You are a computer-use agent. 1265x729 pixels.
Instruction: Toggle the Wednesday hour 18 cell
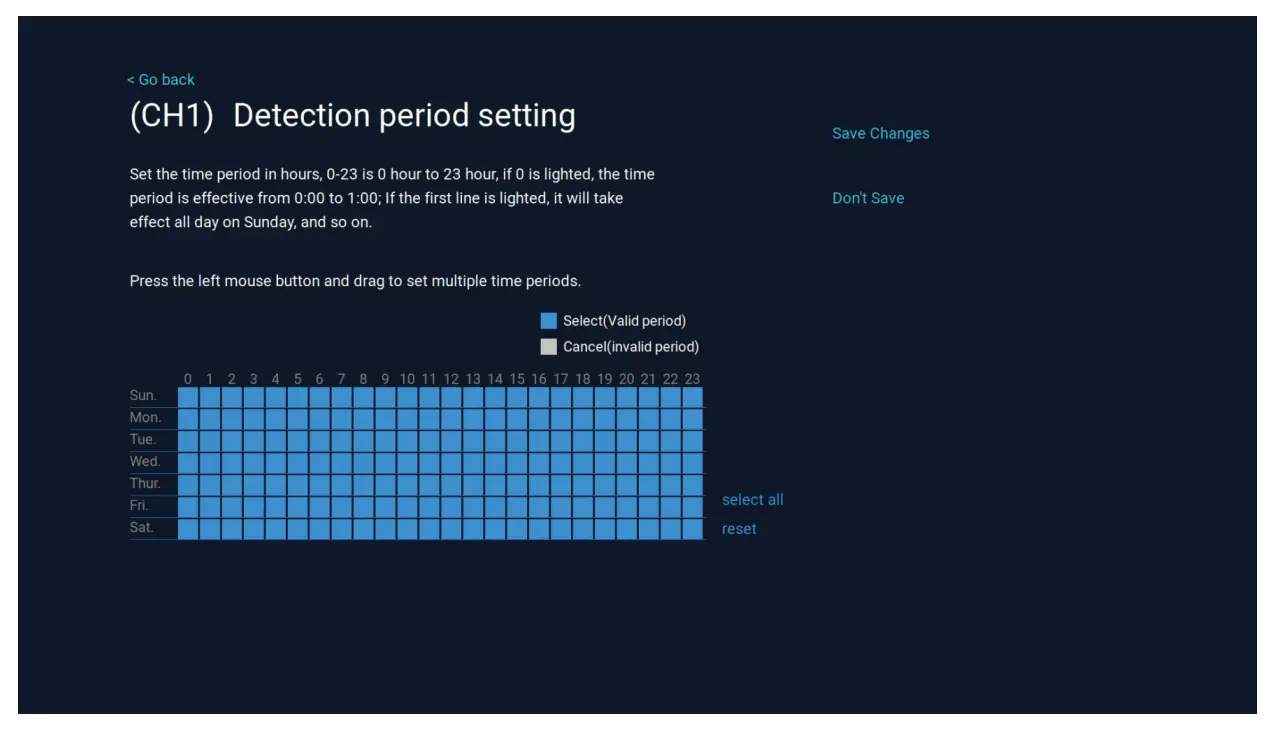pos(583,462)
